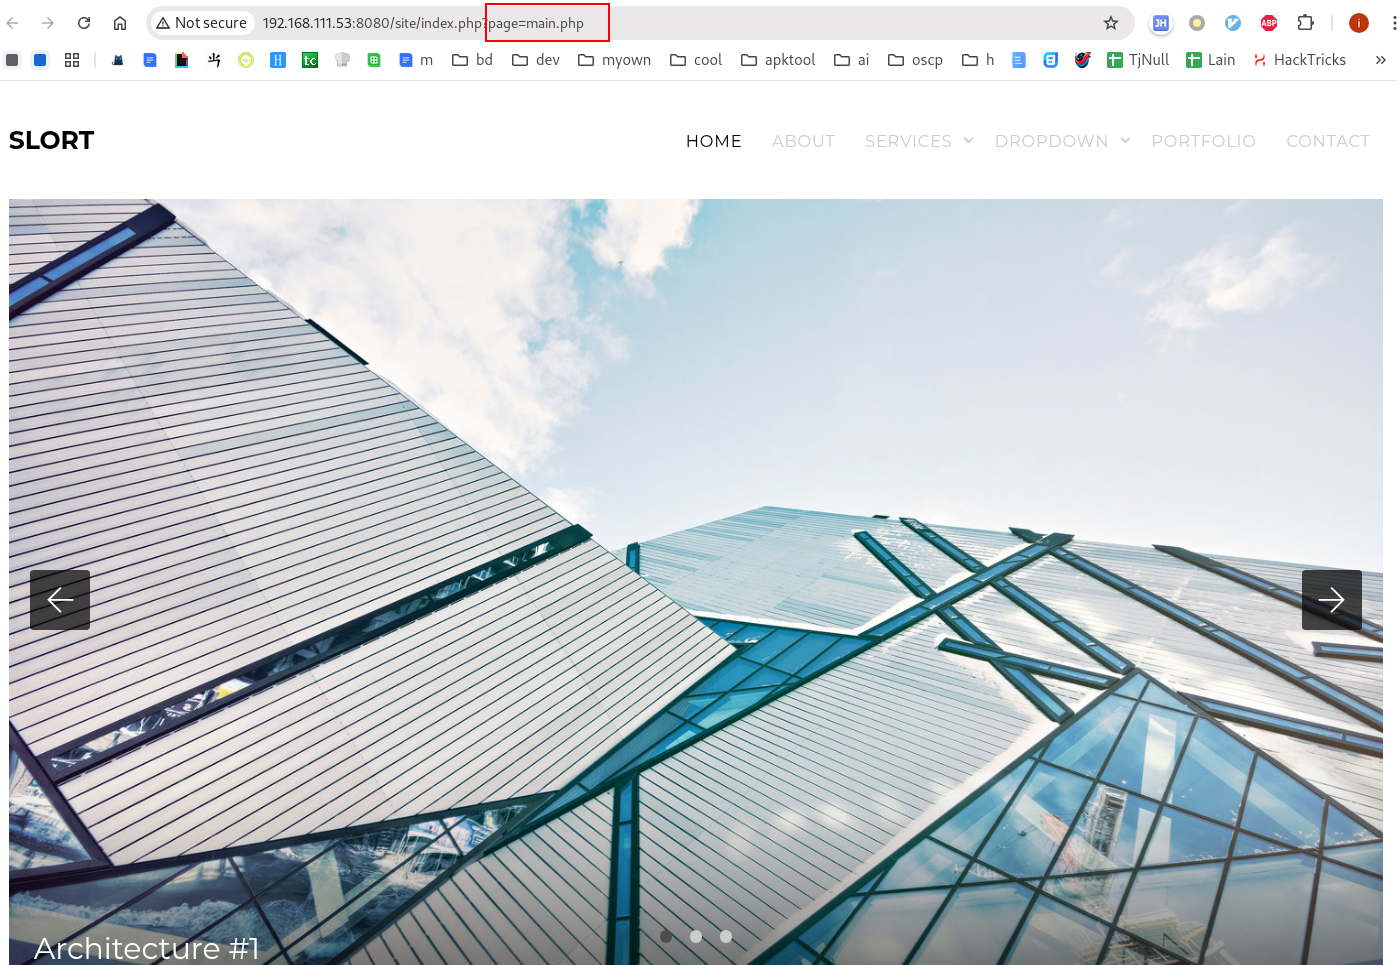Click the ABP Adblock Plus extension icon
This screenshot has width=1397, height=965.
click(x=1269, y=23)
